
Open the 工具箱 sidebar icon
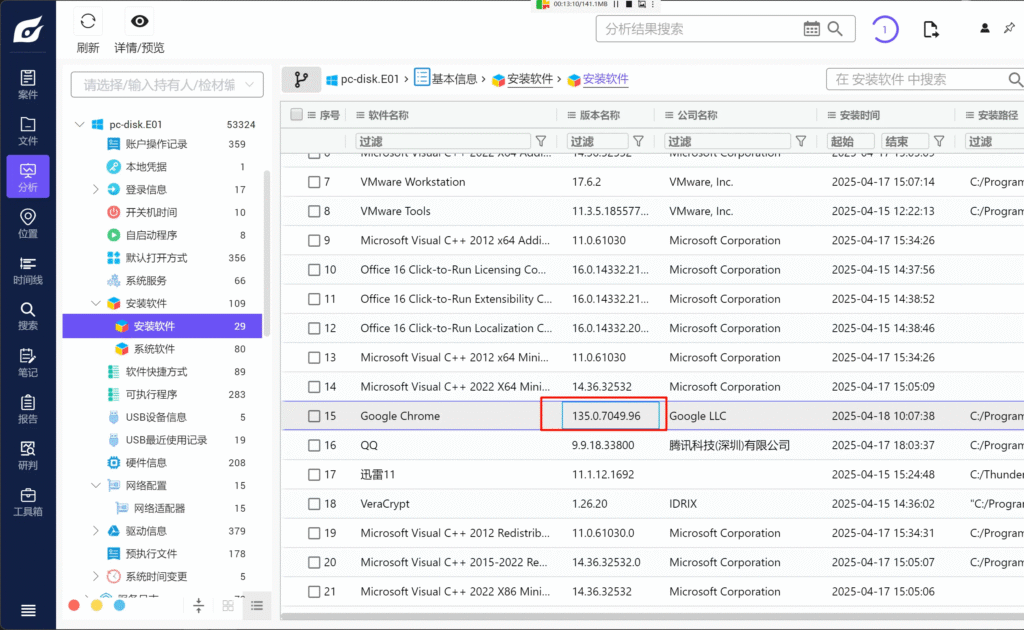tap(28, 502)
